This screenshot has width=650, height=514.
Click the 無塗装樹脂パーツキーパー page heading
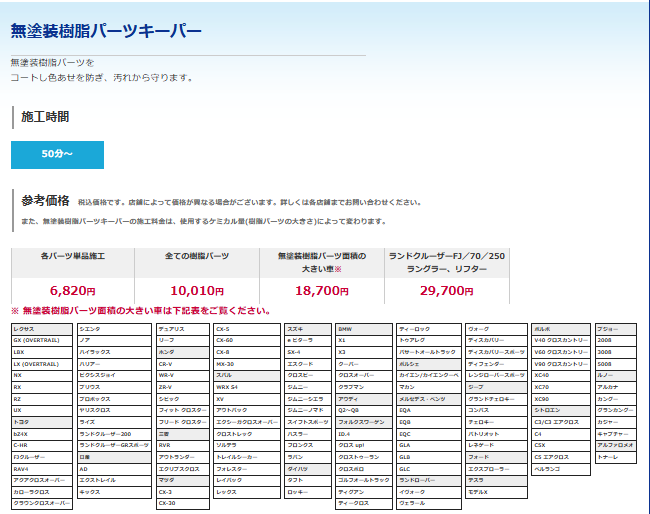(x=106, y=31)
